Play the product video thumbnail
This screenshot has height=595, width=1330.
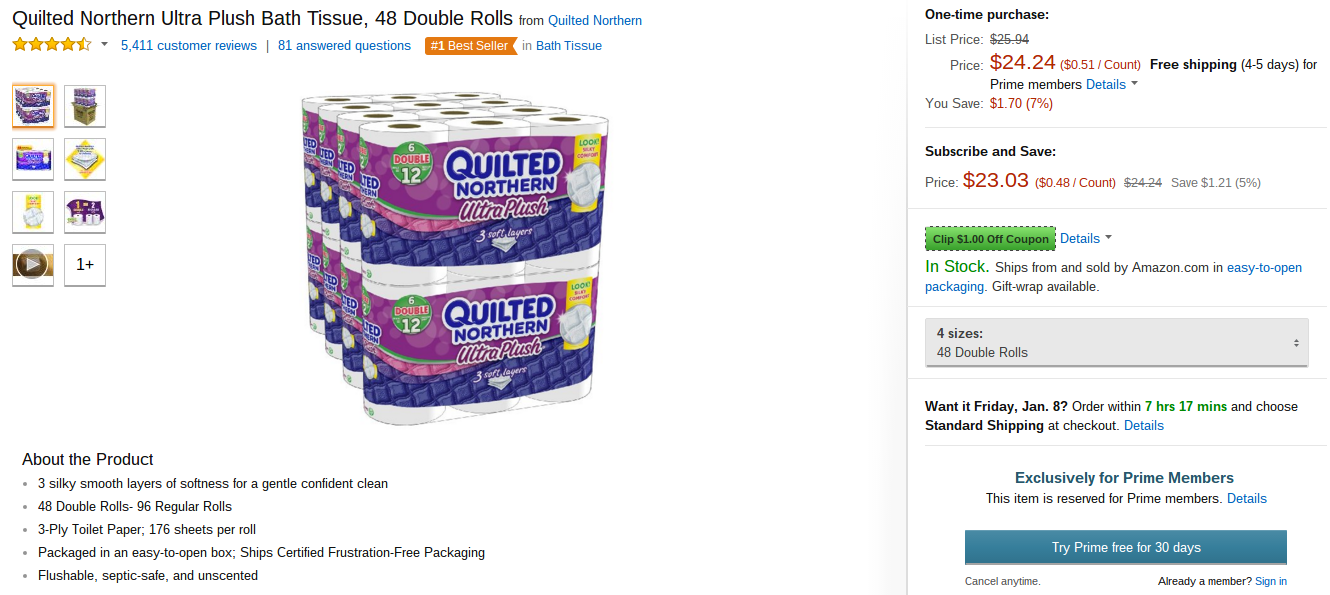tap(33, 265)
